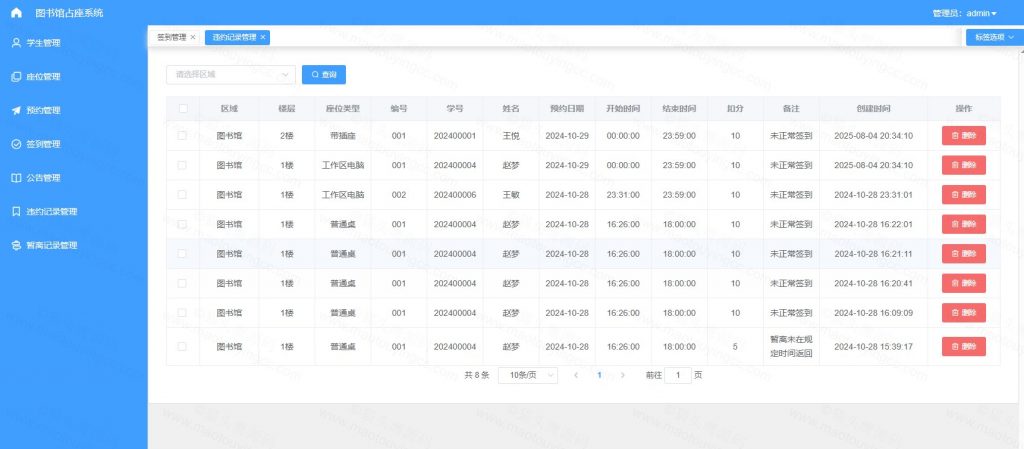Screen dimensions: 1024x449
Task: Delete the record created 2024-10-28 16:09:09
Action: point(963,313)
